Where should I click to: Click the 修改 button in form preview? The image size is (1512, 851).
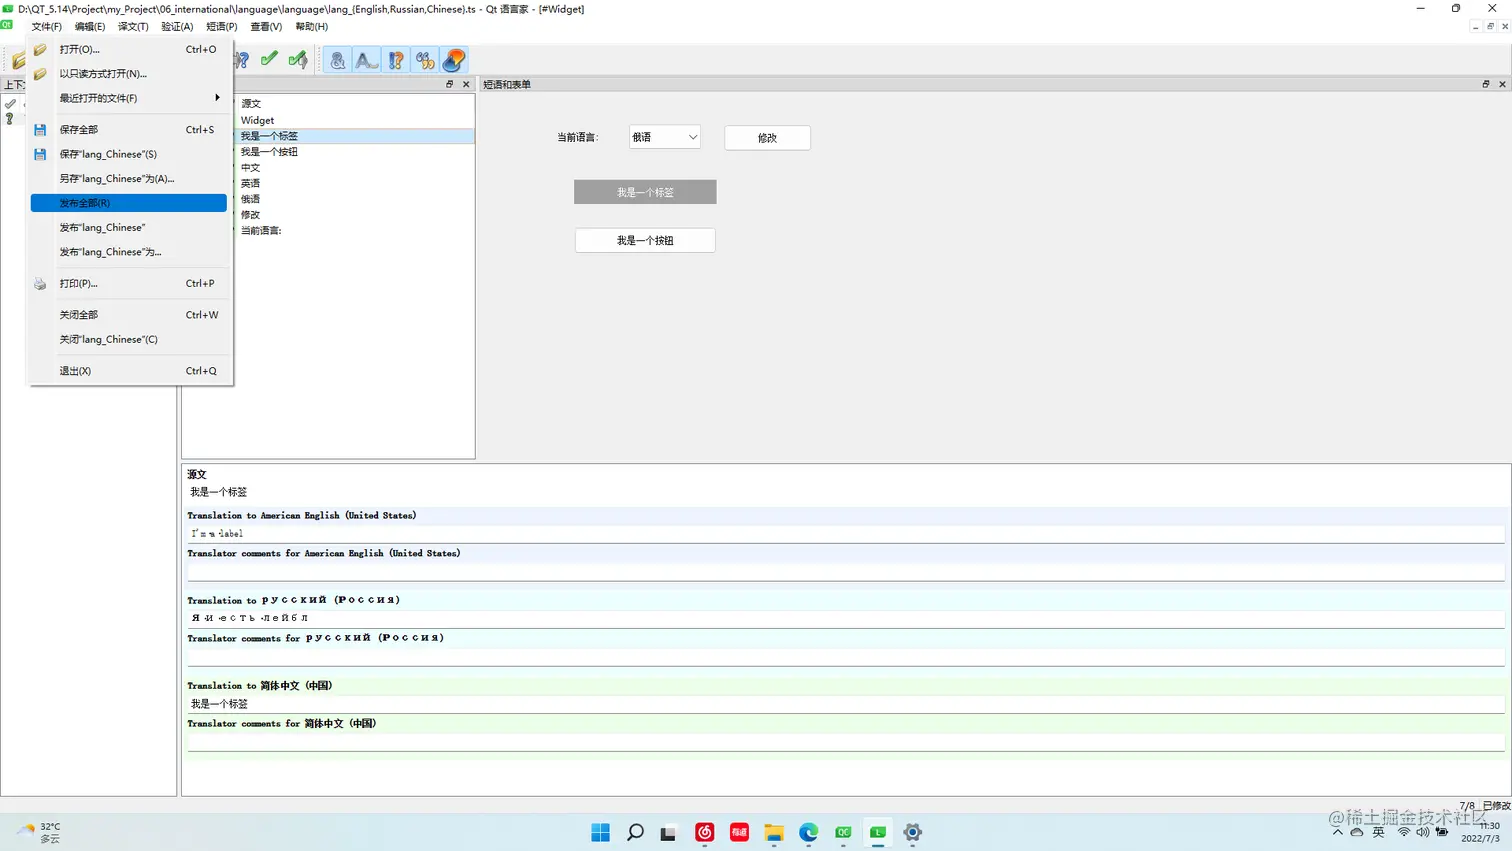(x=767, y=138)
